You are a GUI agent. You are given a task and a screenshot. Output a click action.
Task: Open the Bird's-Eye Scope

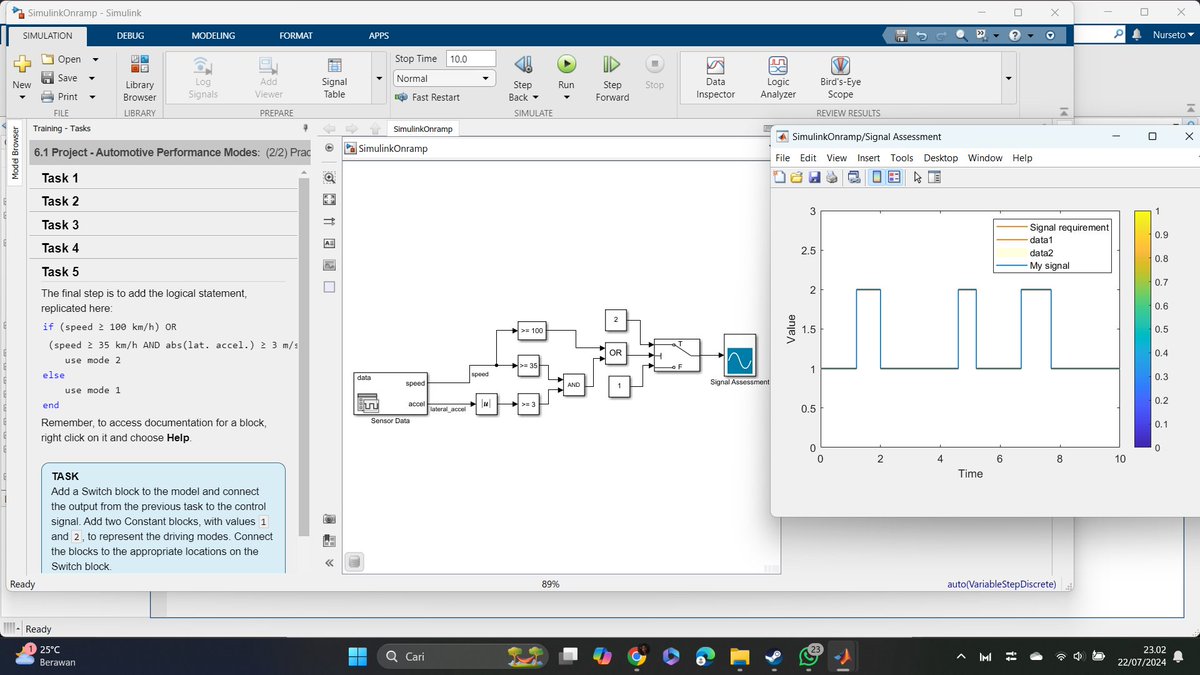840,77
